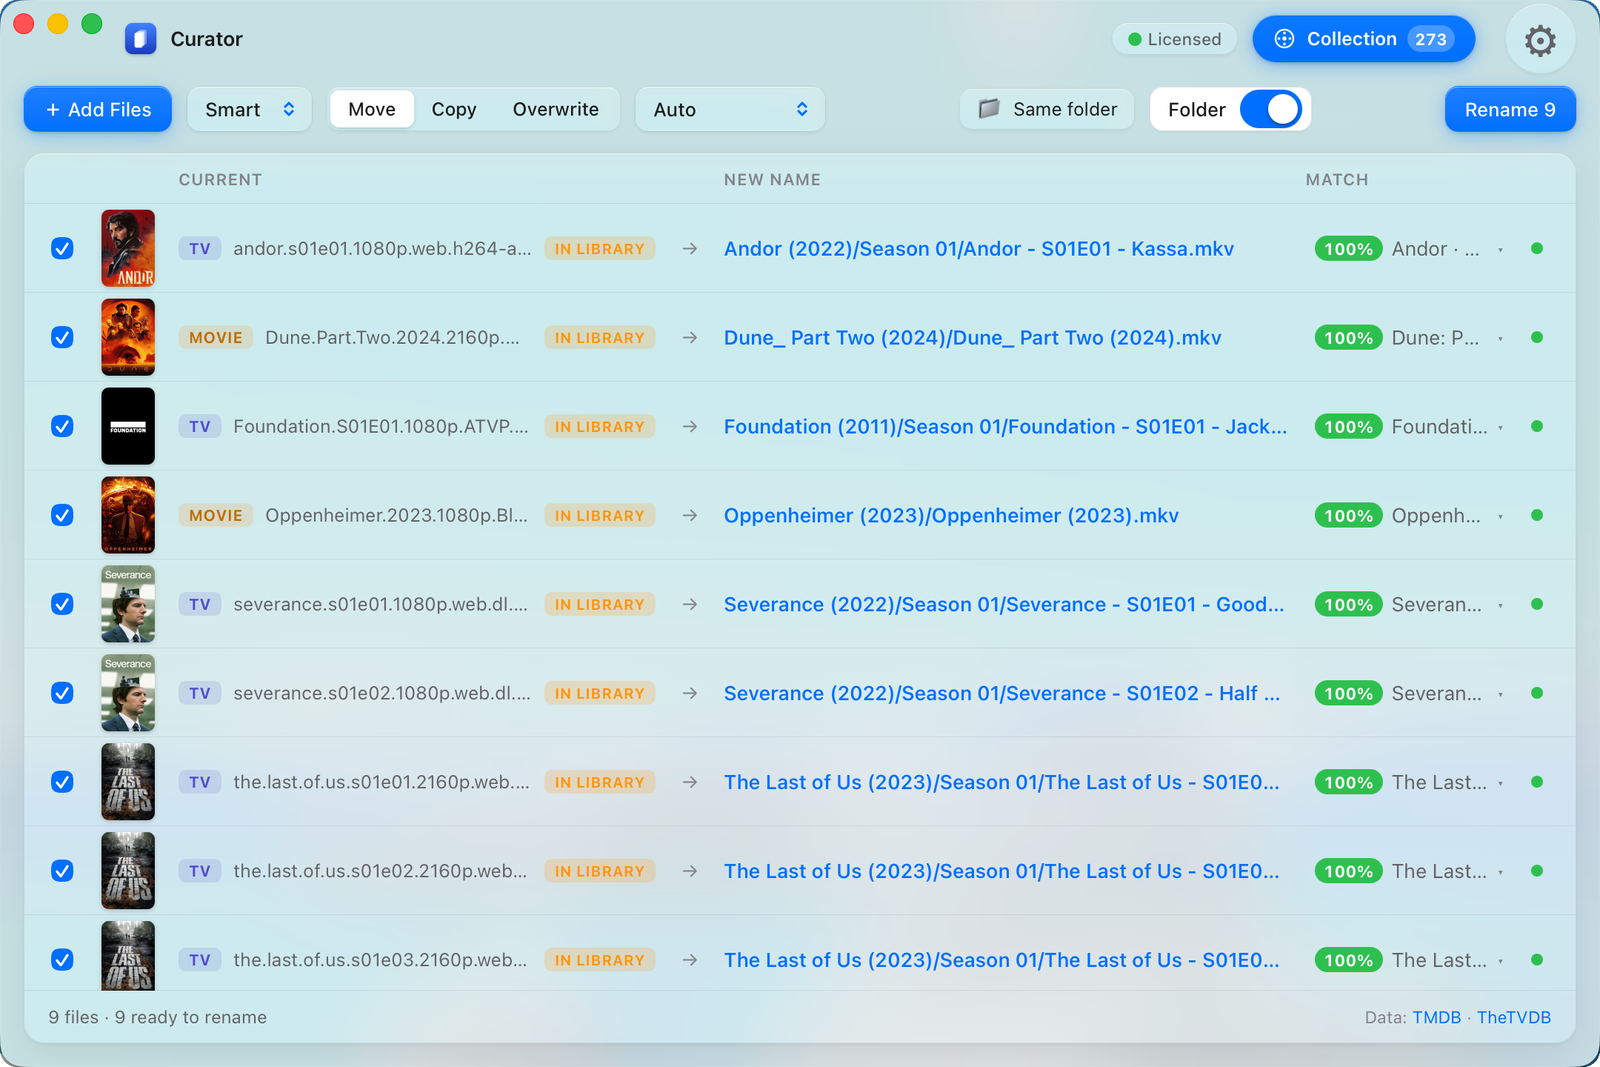Viewport: 1600px width, 1067px height.
Task: Click the 100% match badge for Andor
Action: (1348, 248)
